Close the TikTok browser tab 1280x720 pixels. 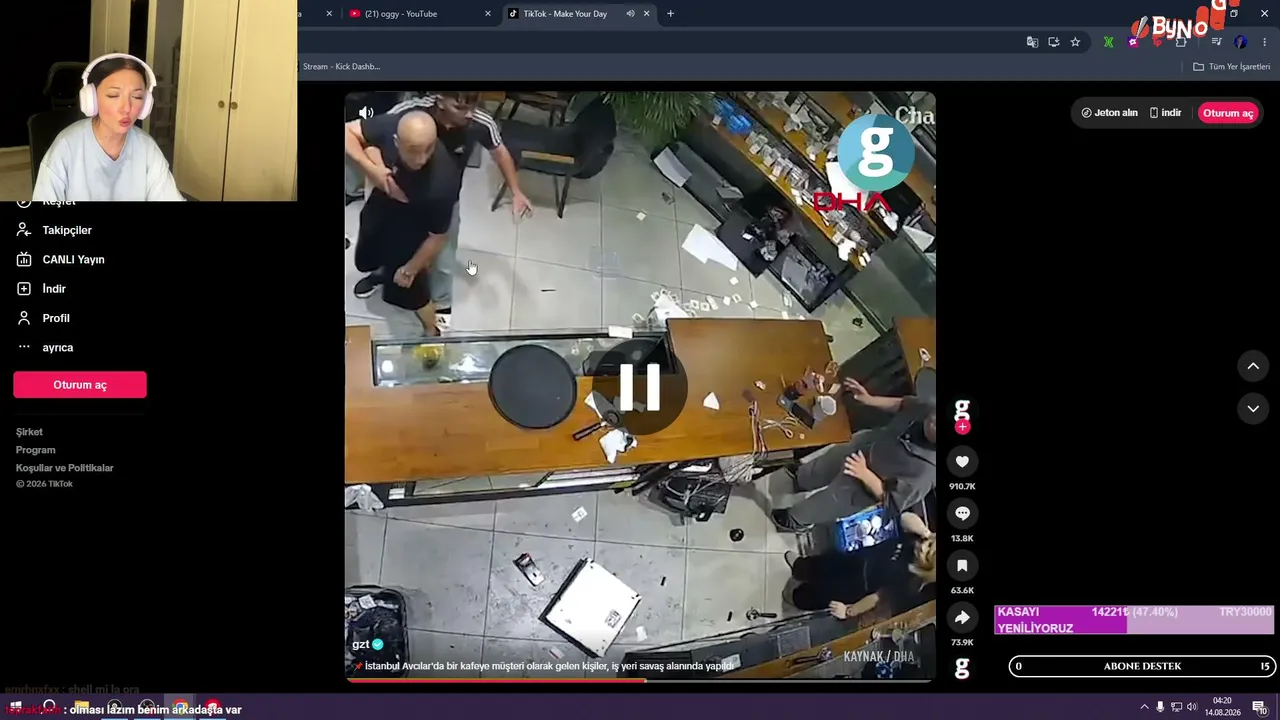[646, 14]
